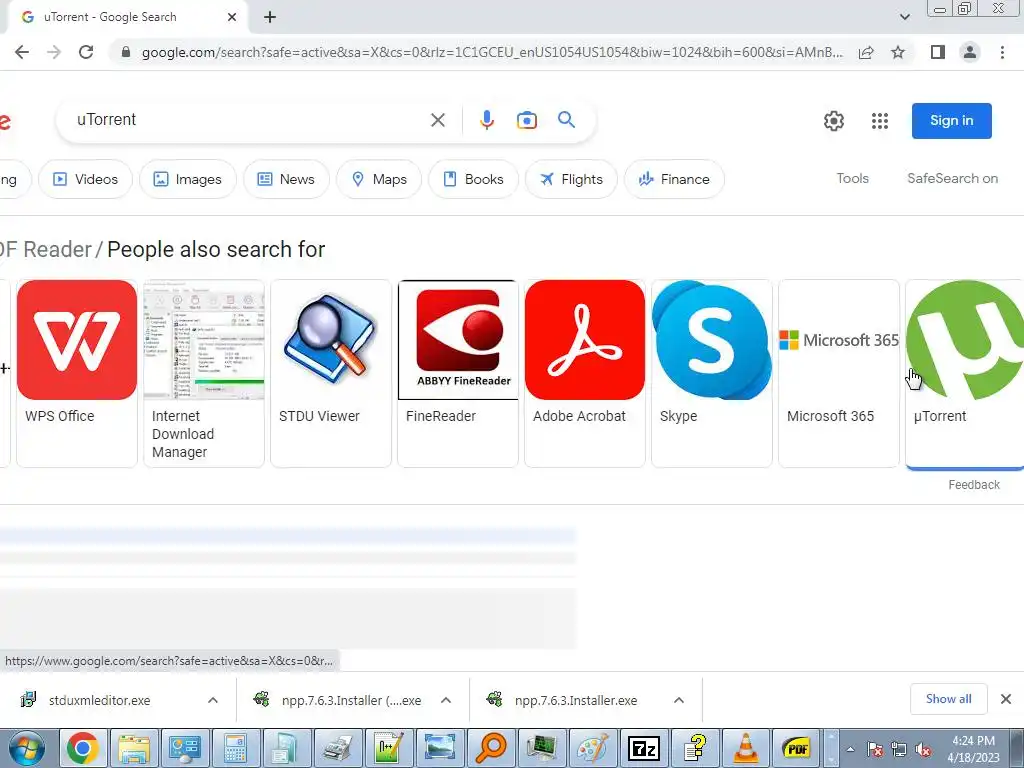Viewport: 1024px width, 768px height.
Task: Close the downloads bar
Action: pyautogui.click(x=1006, y=699)
